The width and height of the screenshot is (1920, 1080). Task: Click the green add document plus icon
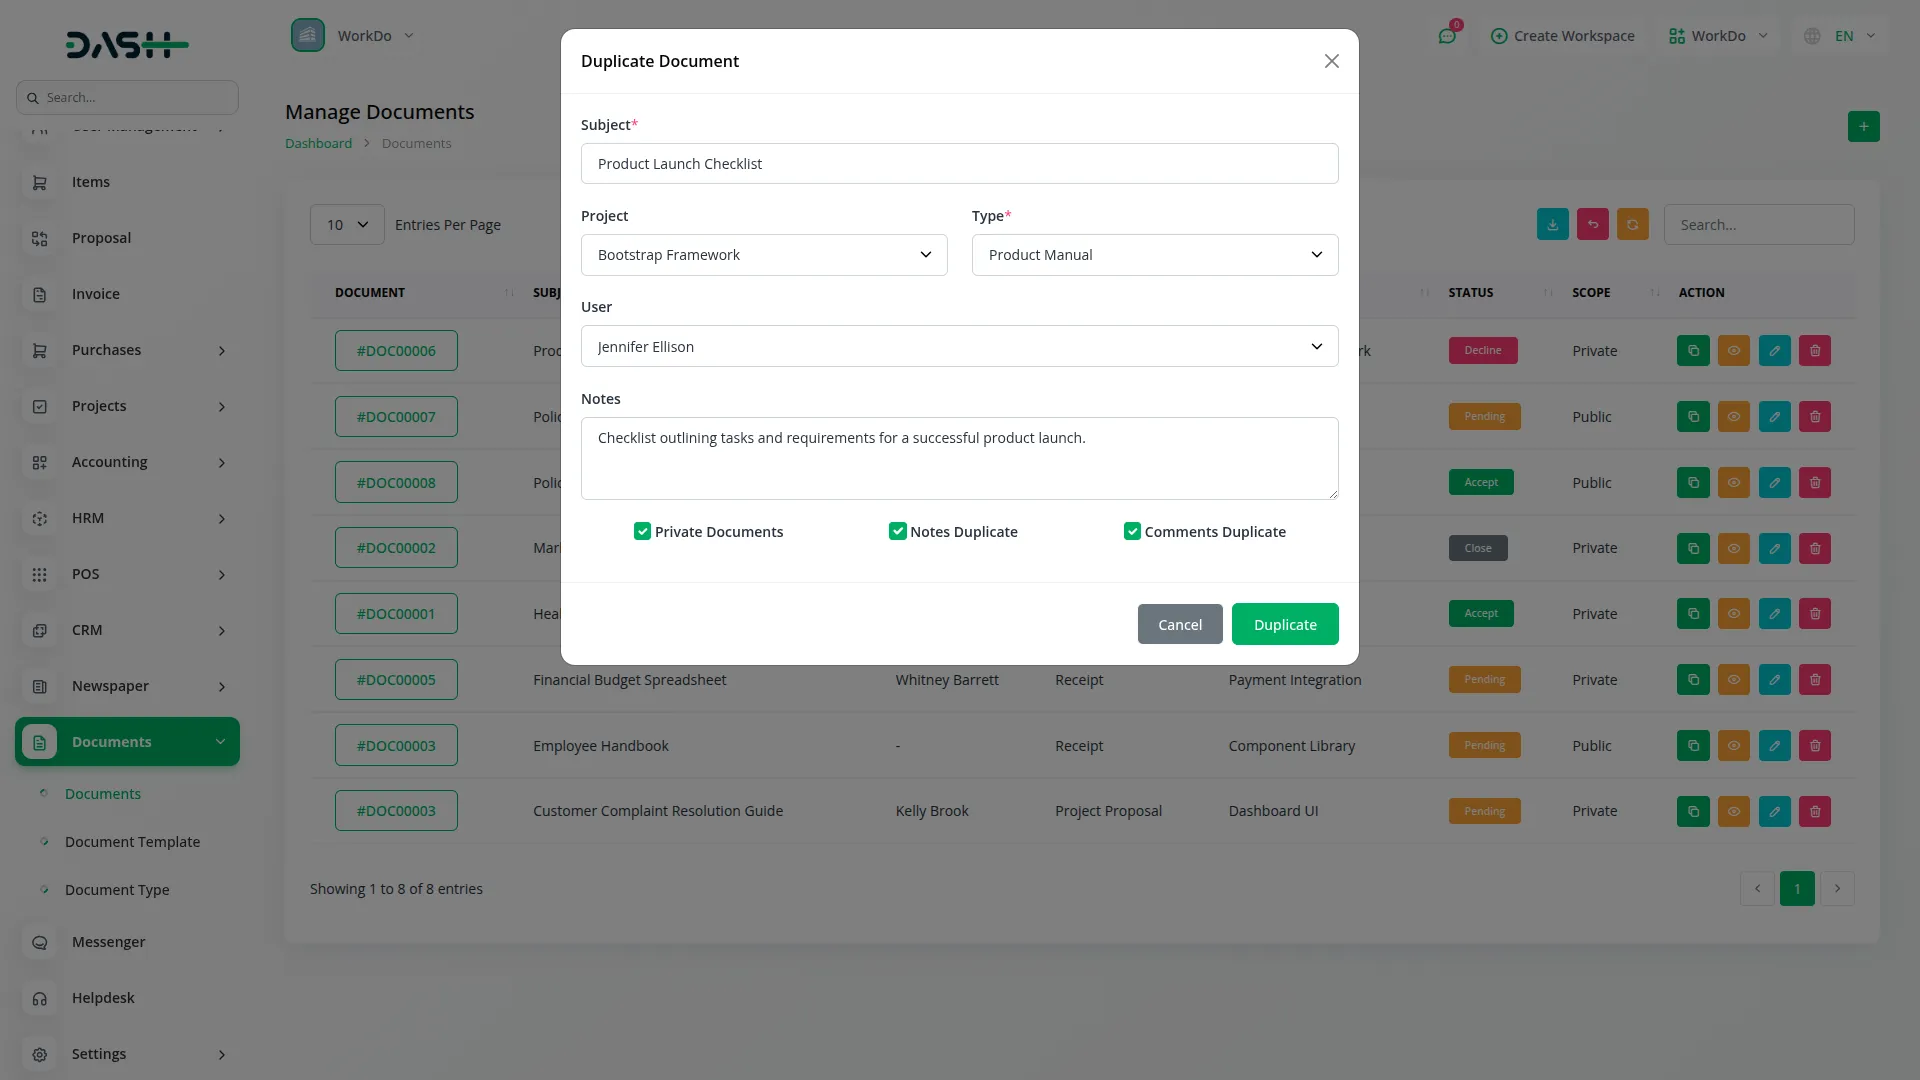(x=1863, y=127)
